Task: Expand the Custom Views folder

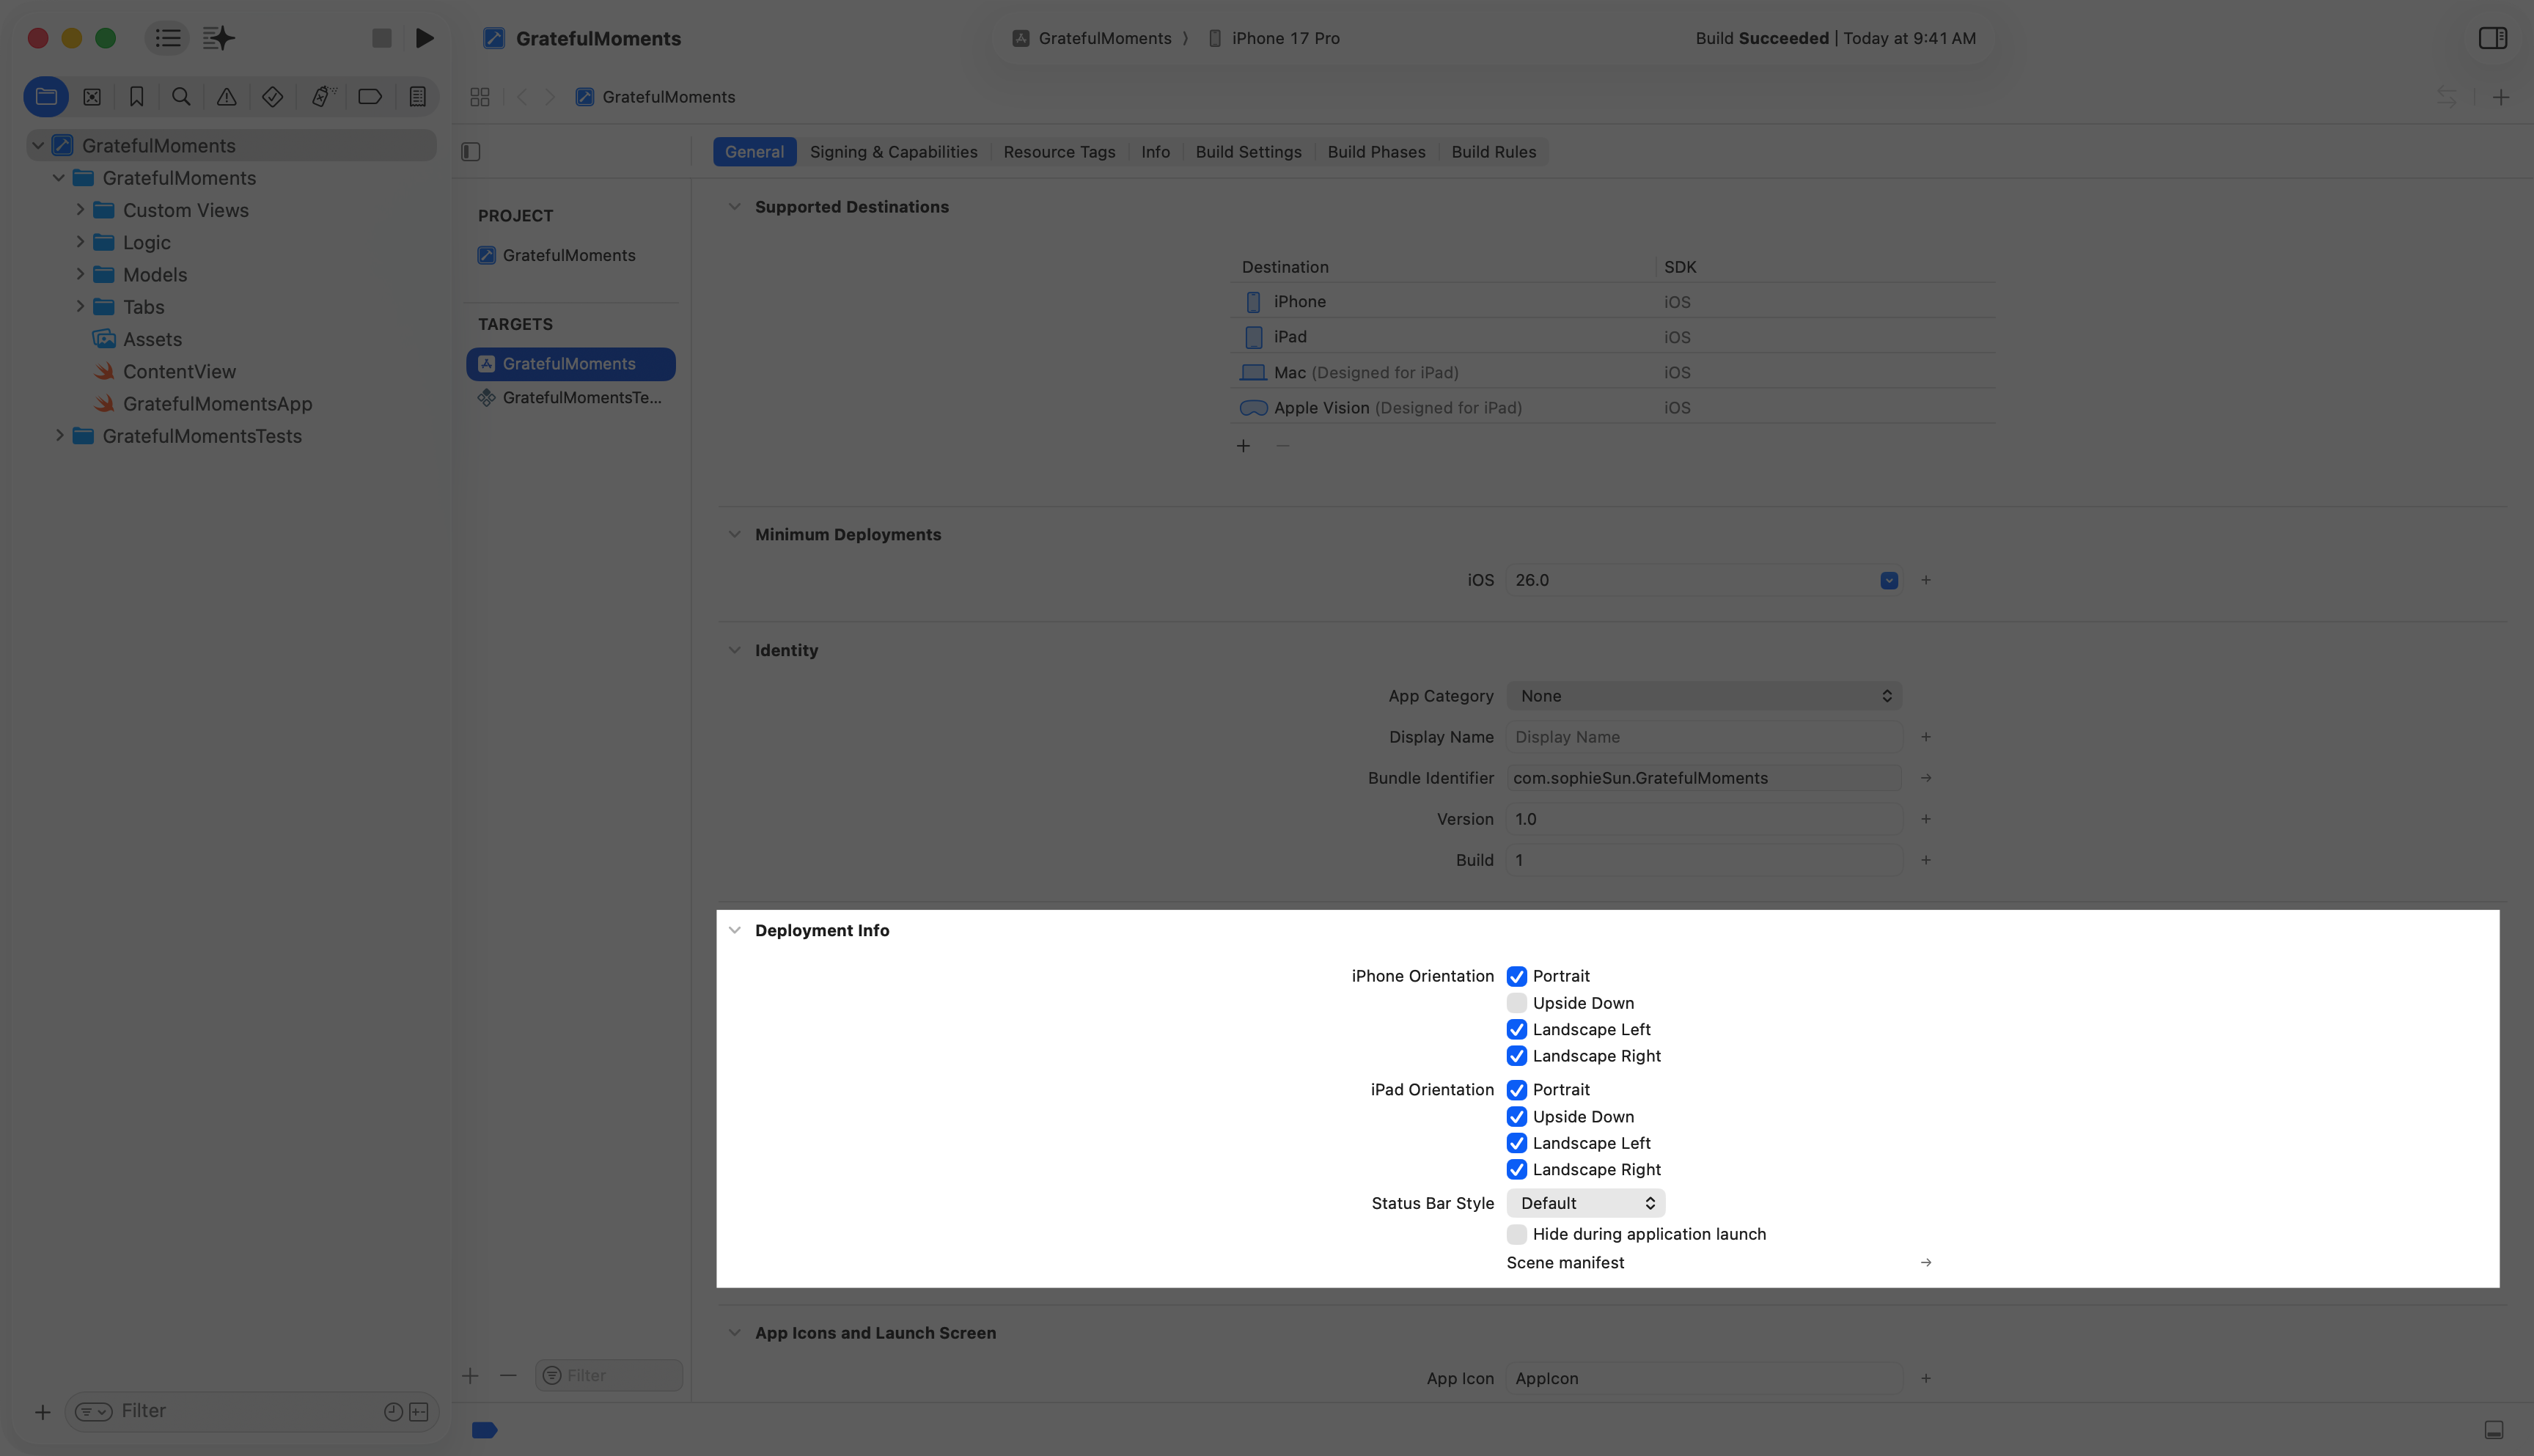Action: (x=80, y=210)
